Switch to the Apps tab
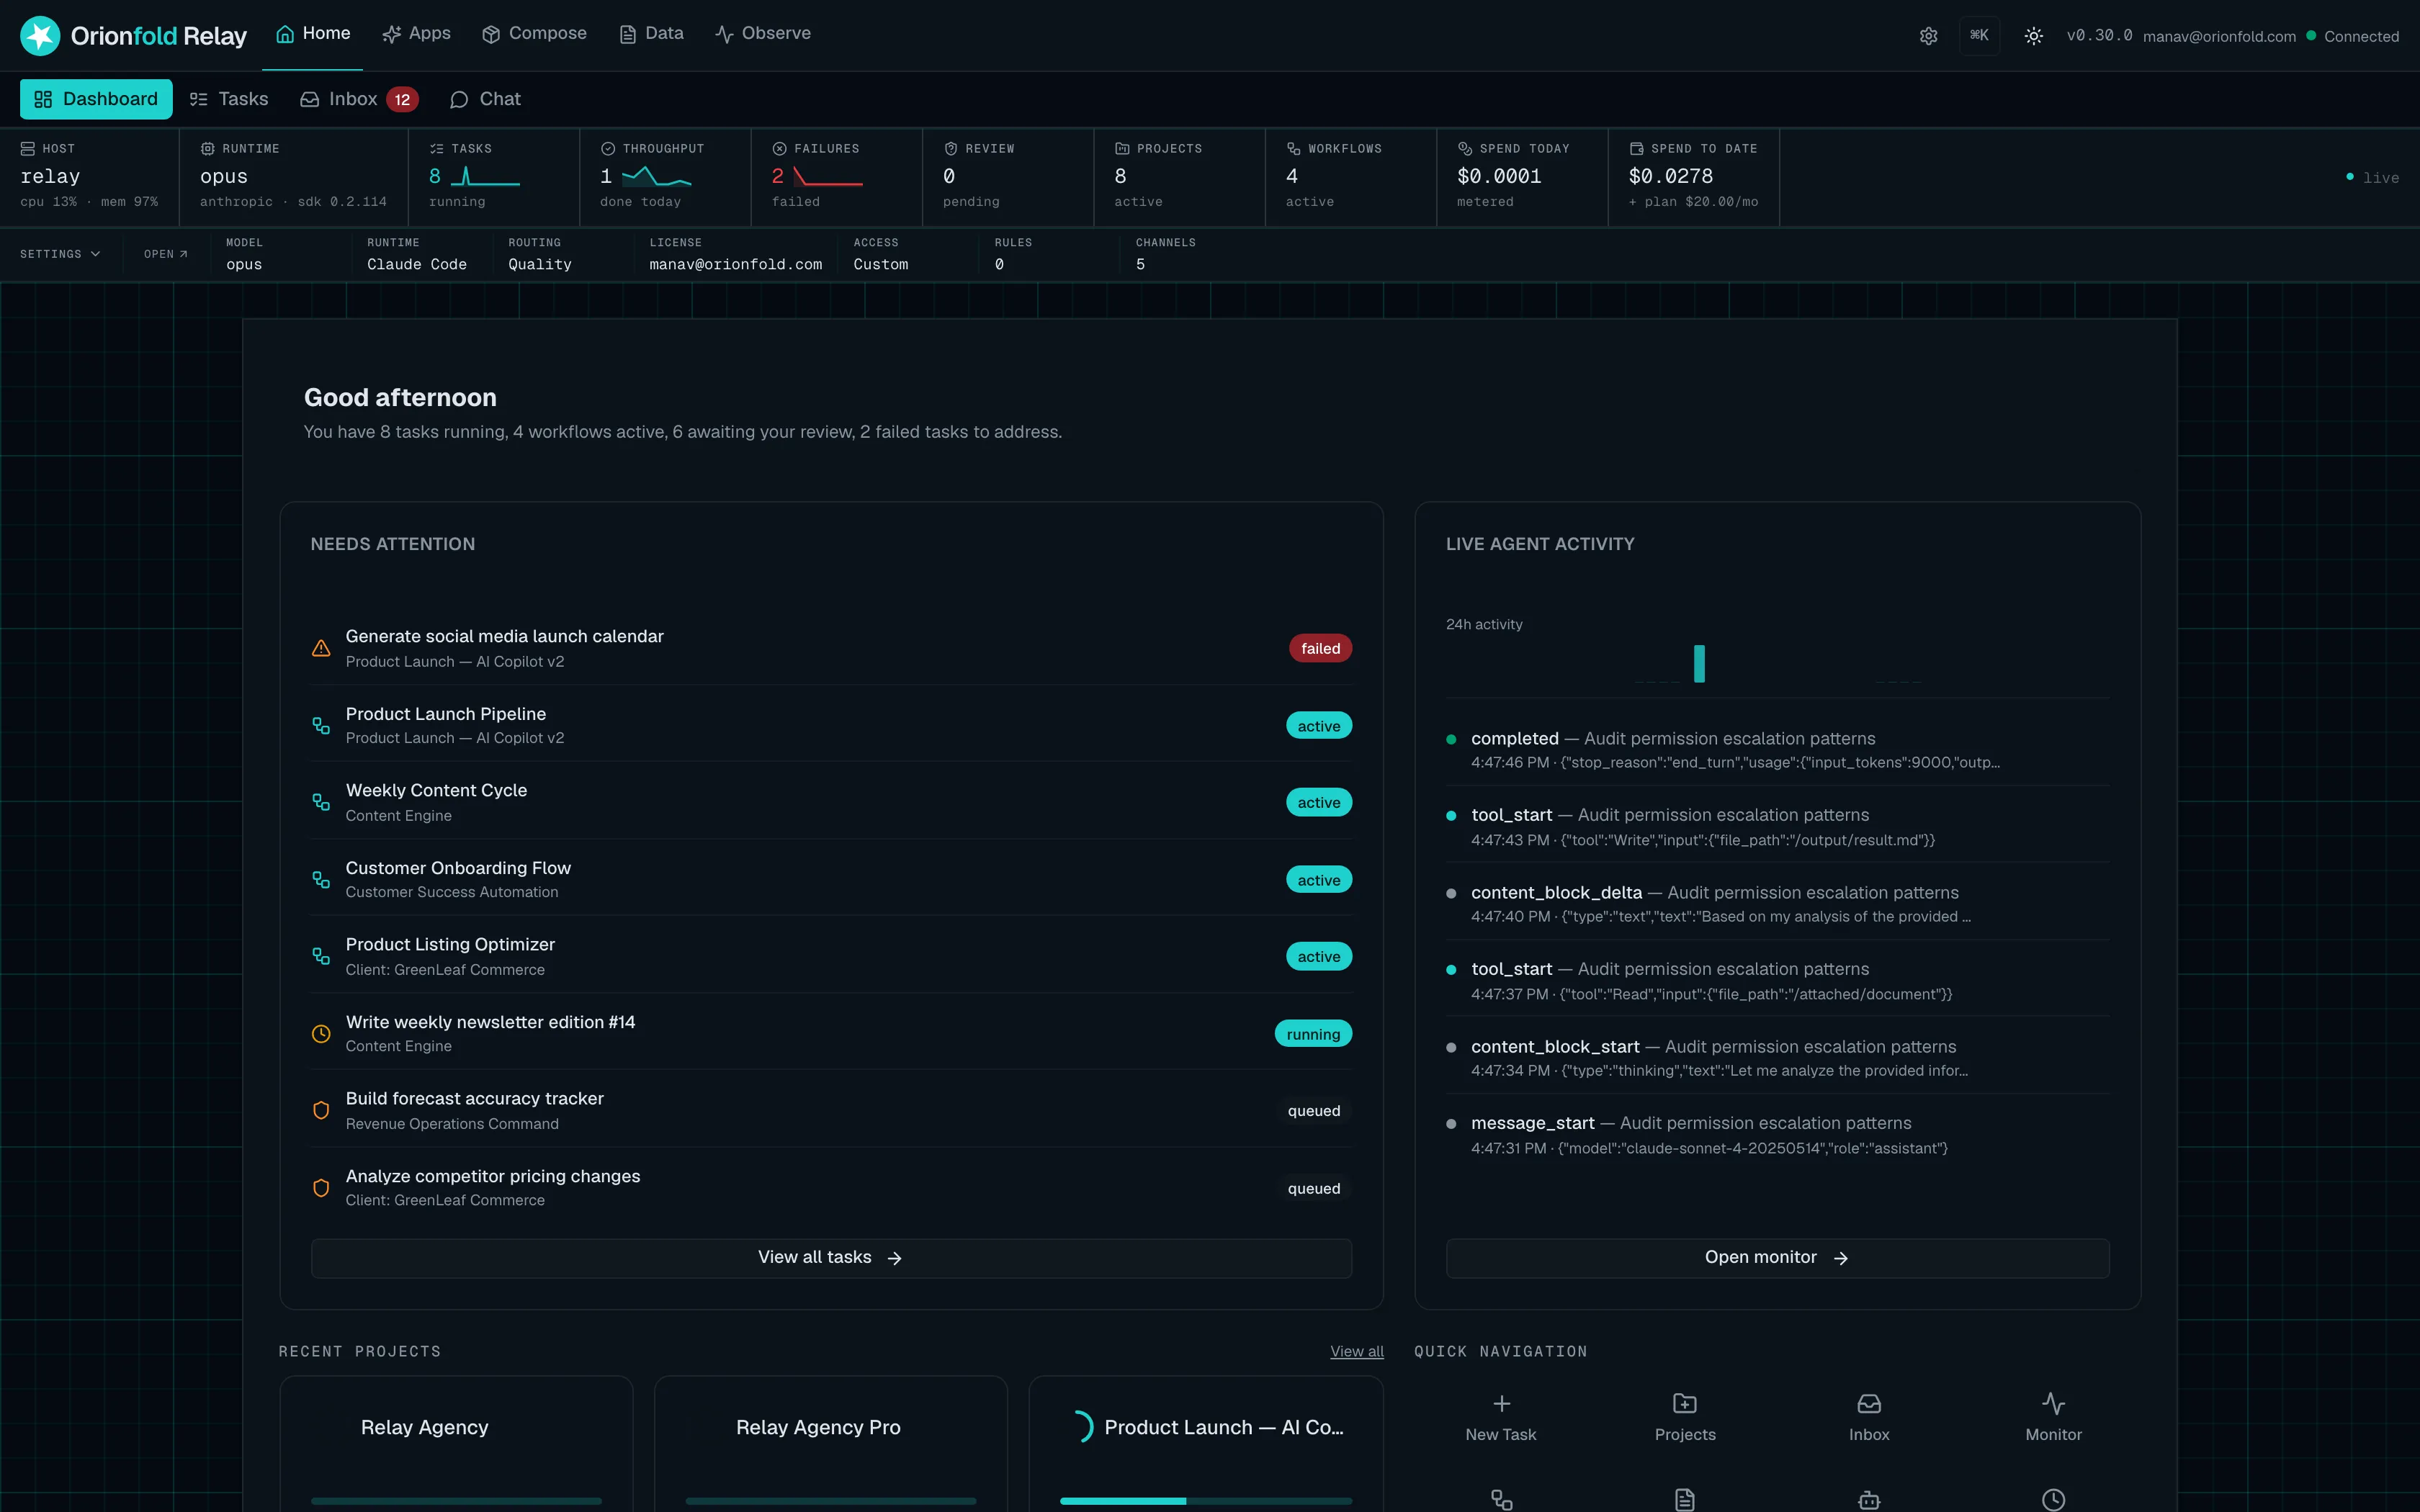Image resolution: width=2420 pixels, height=1512 pixels. [x=416, y=34]
